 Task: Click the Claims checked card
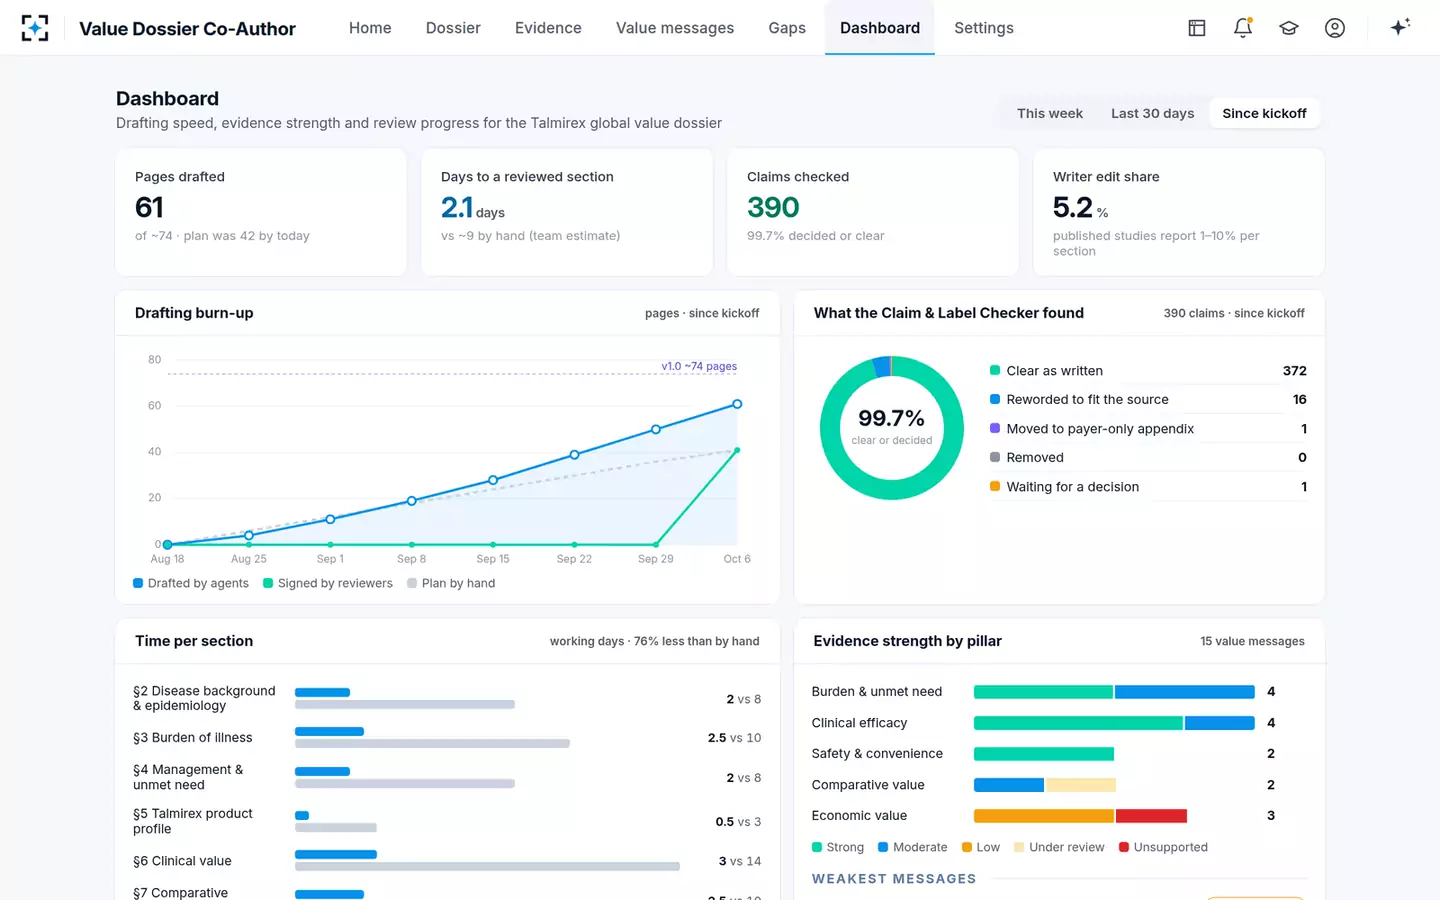pos(873,212)
